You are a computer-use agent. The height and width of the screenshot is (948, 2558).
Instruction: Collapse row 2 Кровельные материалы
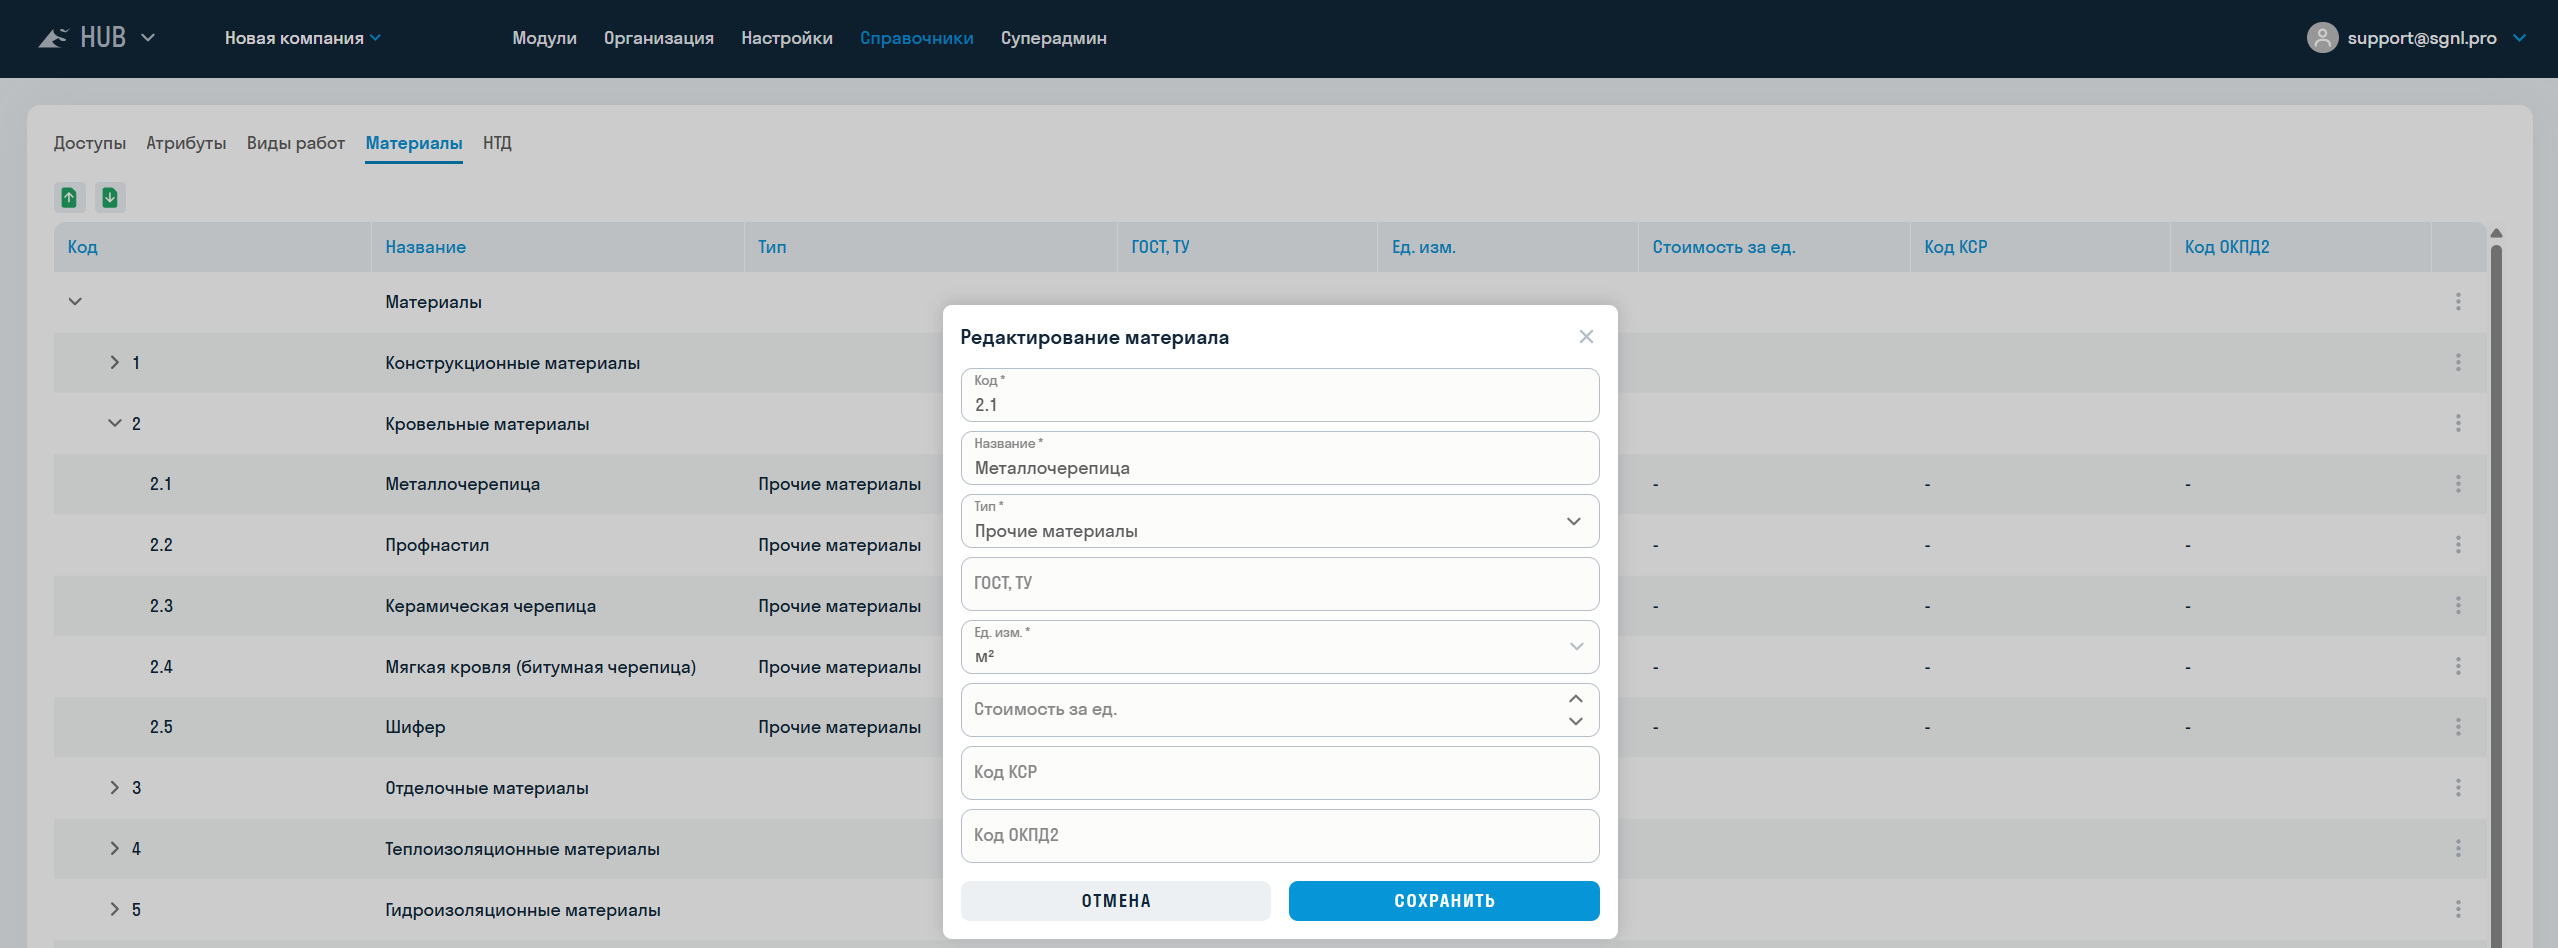(114, 423)
